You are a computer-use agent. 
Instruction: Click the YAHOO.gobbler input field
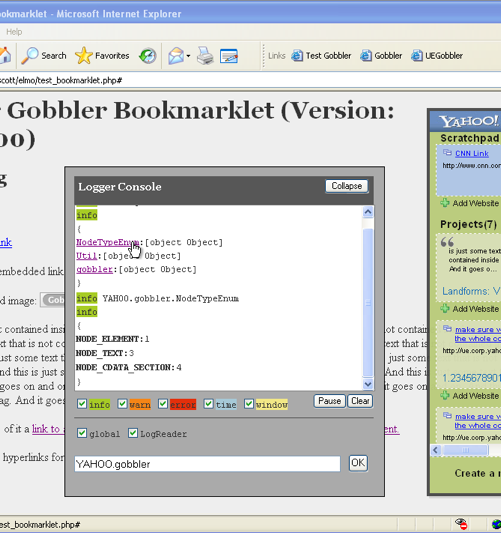point(207,464)
